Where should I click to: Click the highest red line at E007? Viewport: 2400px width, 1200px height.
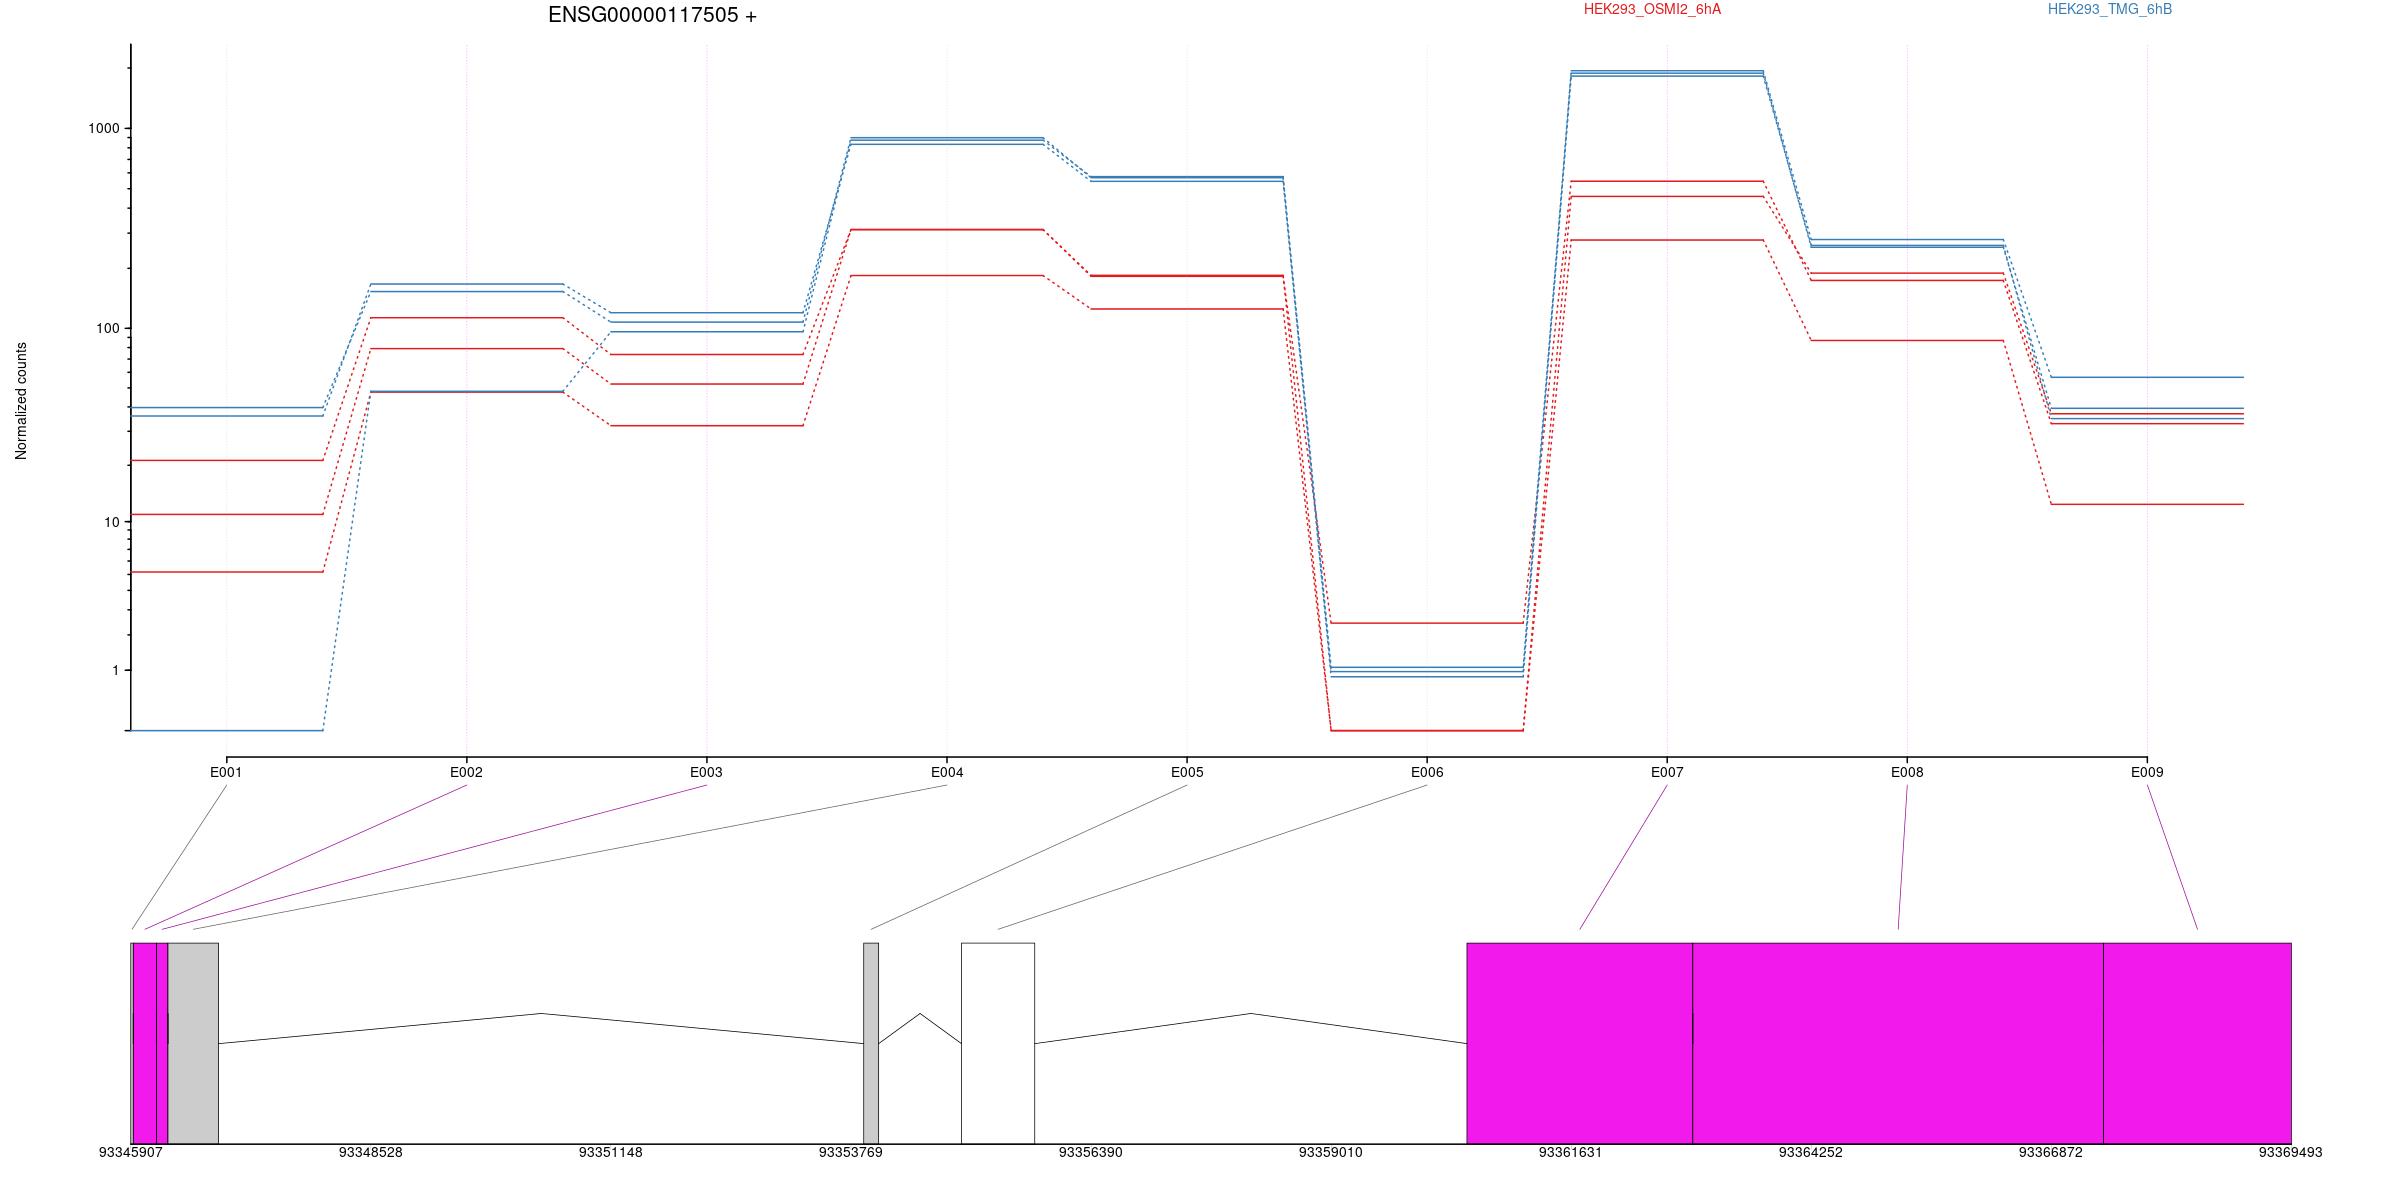click(x=1667, y=181)
